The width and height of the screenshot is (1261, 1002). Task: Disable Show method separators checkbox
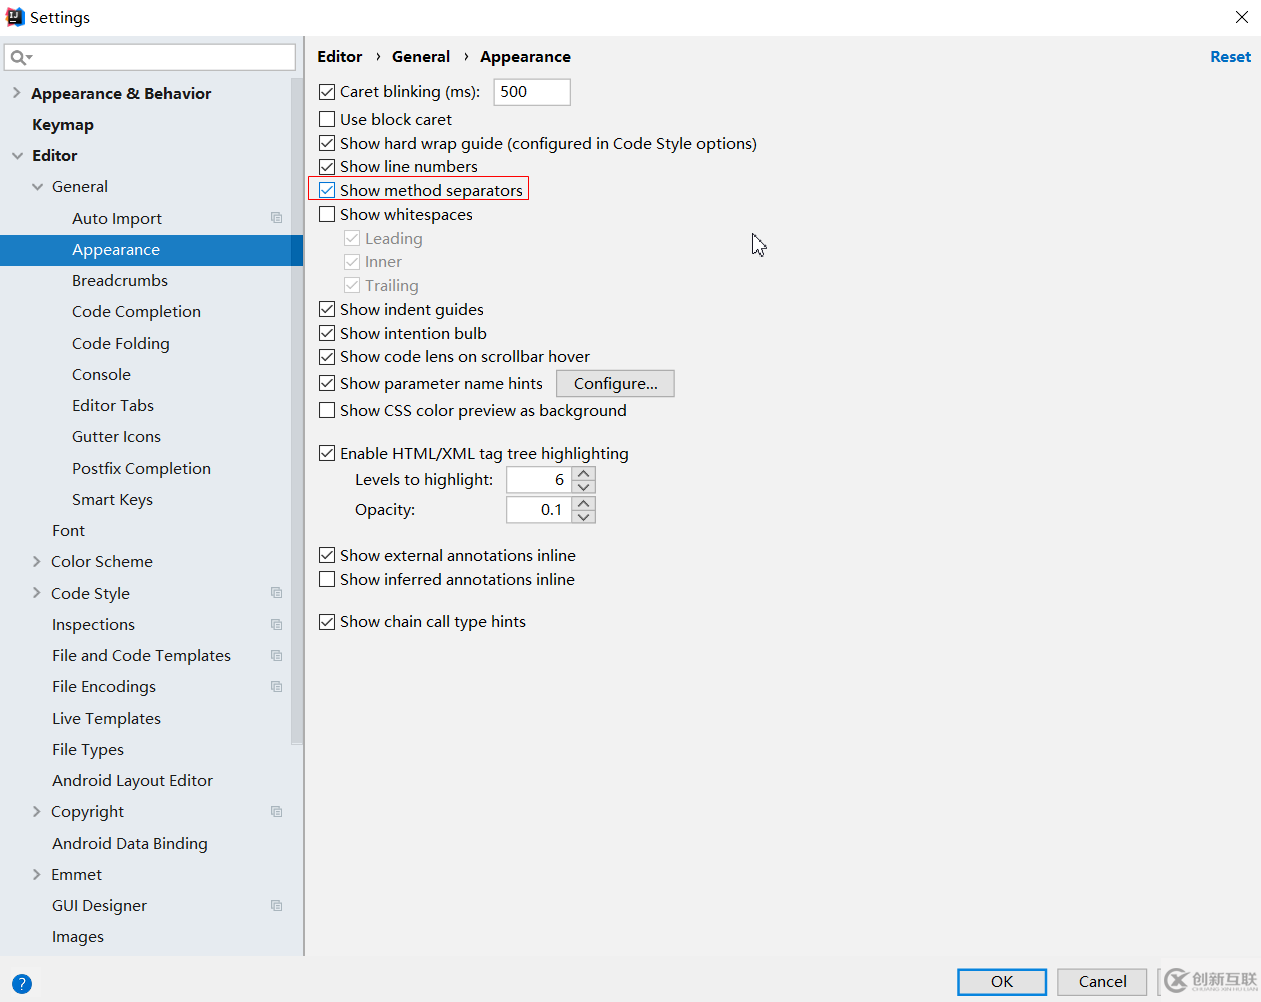click(328, 190)
